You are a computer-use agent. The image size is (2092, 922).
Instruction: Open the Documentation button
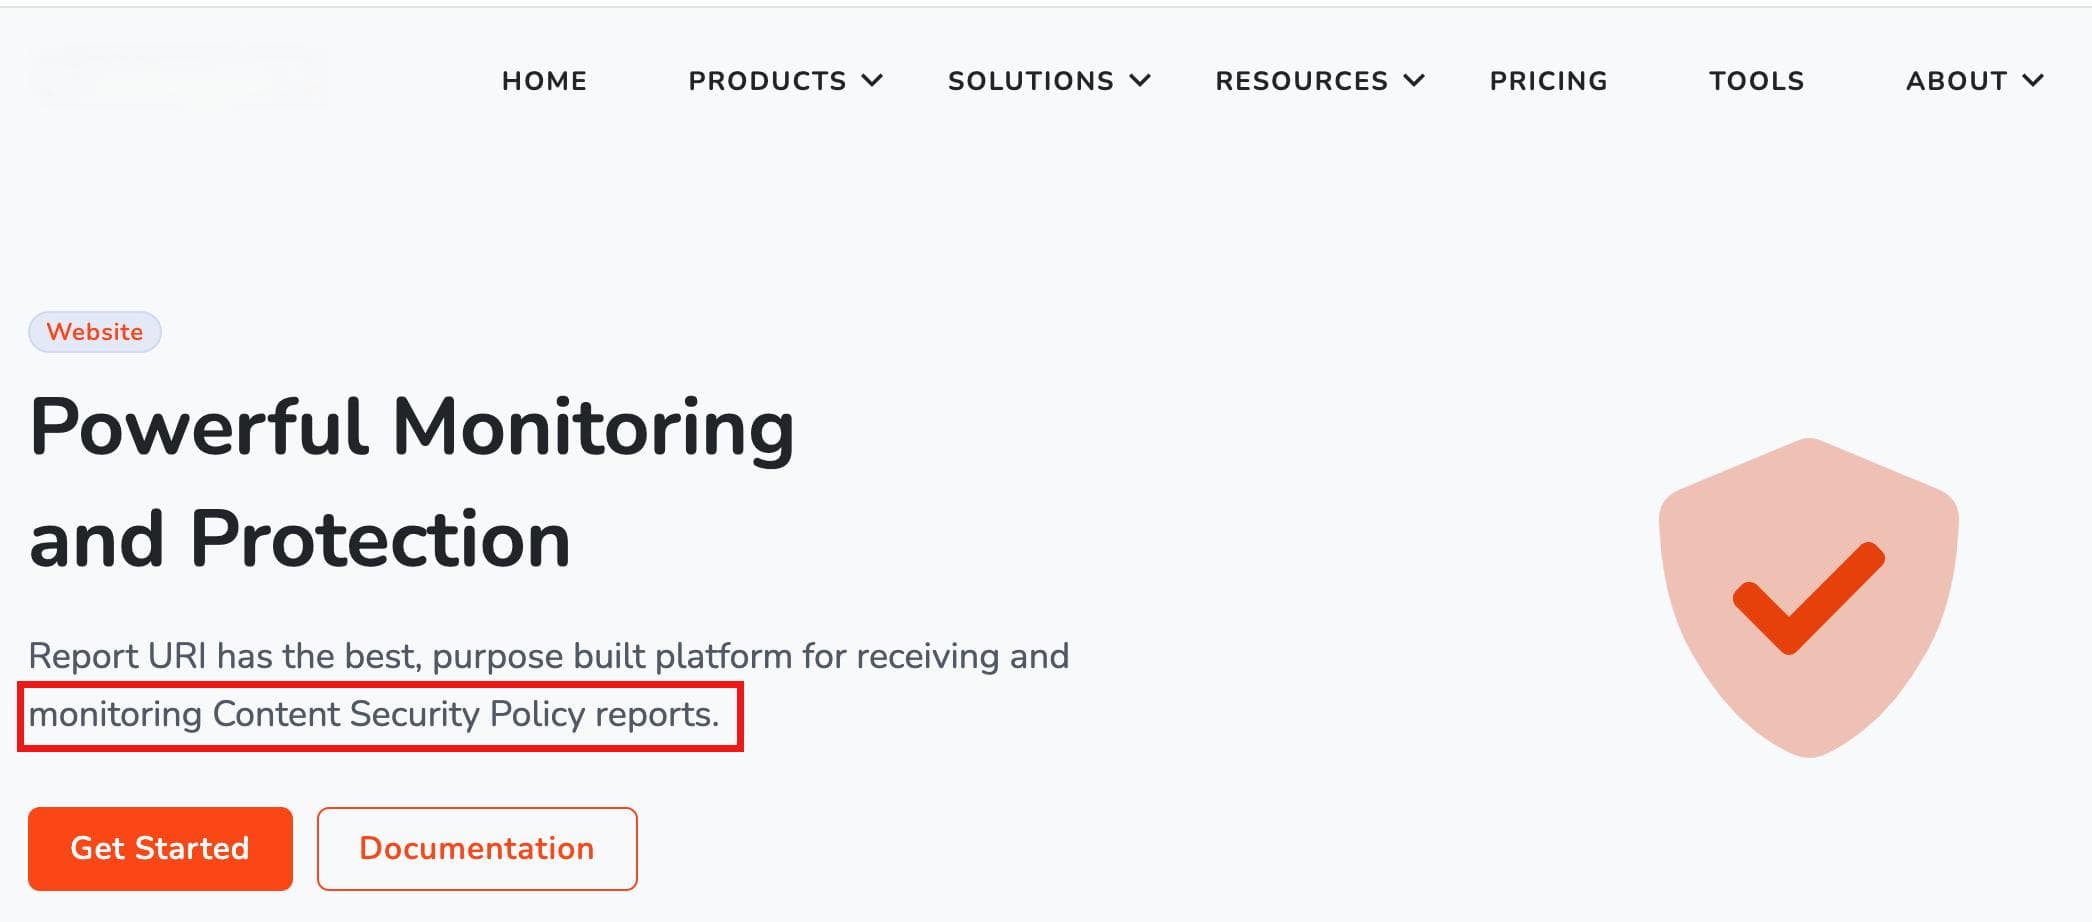pos(477,849)
